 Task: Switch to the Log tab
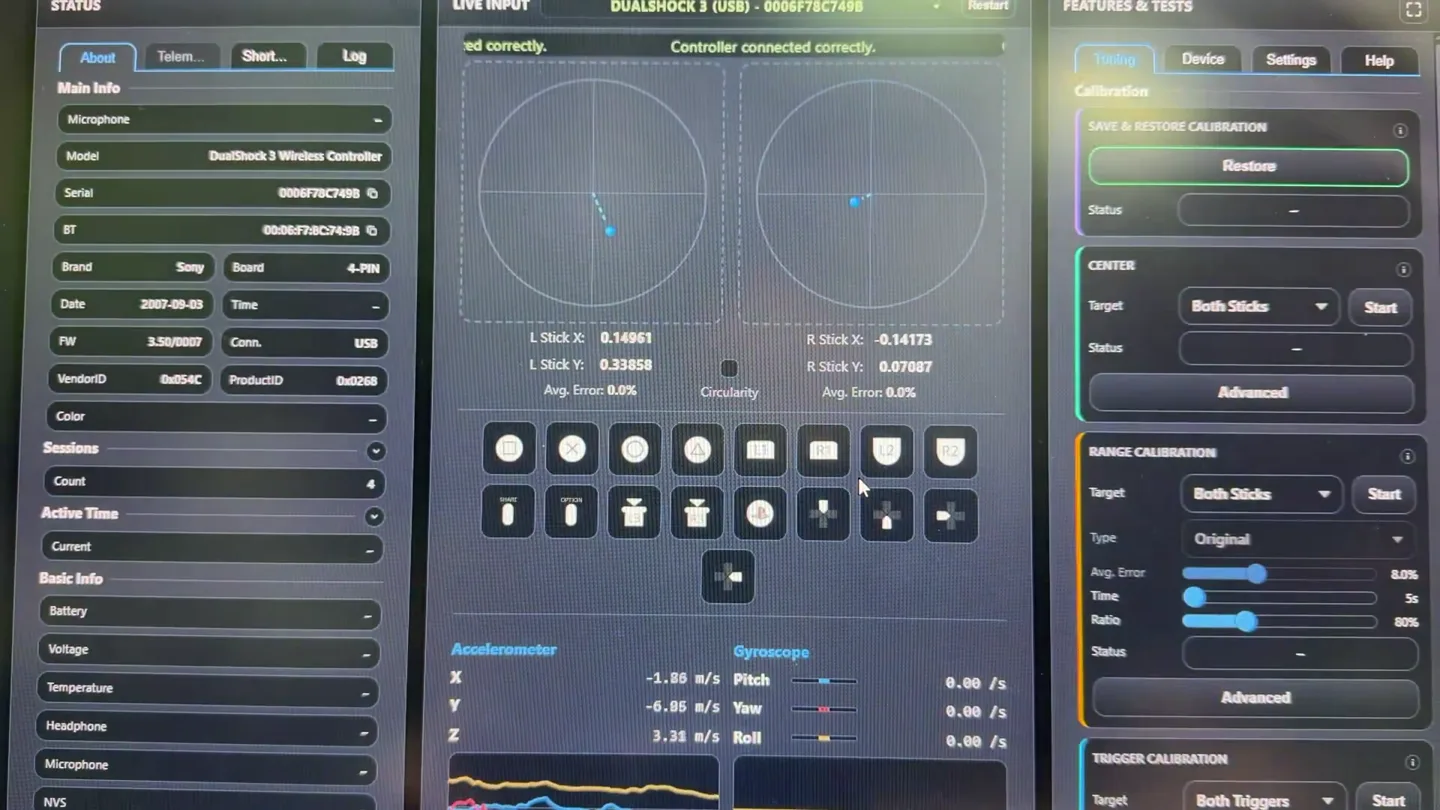pos(354,56)
